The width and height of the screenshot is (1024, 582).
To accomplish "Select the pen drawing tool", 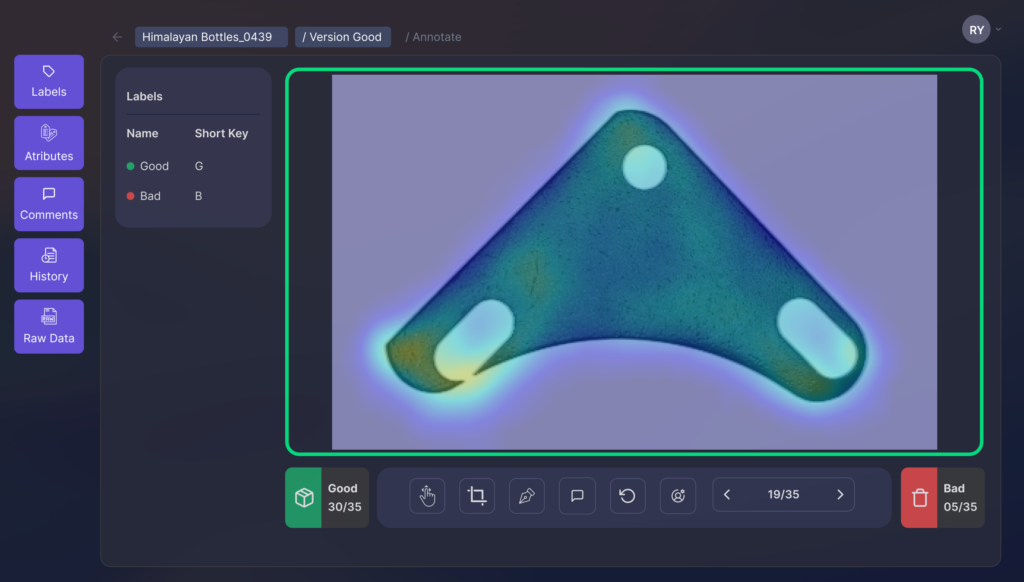I will (527, 496).
